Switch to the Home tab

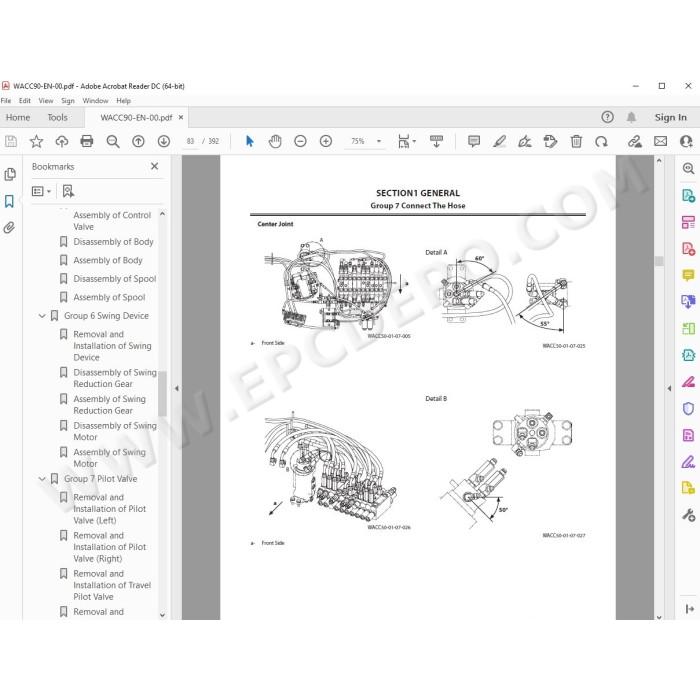coord(18,117)
